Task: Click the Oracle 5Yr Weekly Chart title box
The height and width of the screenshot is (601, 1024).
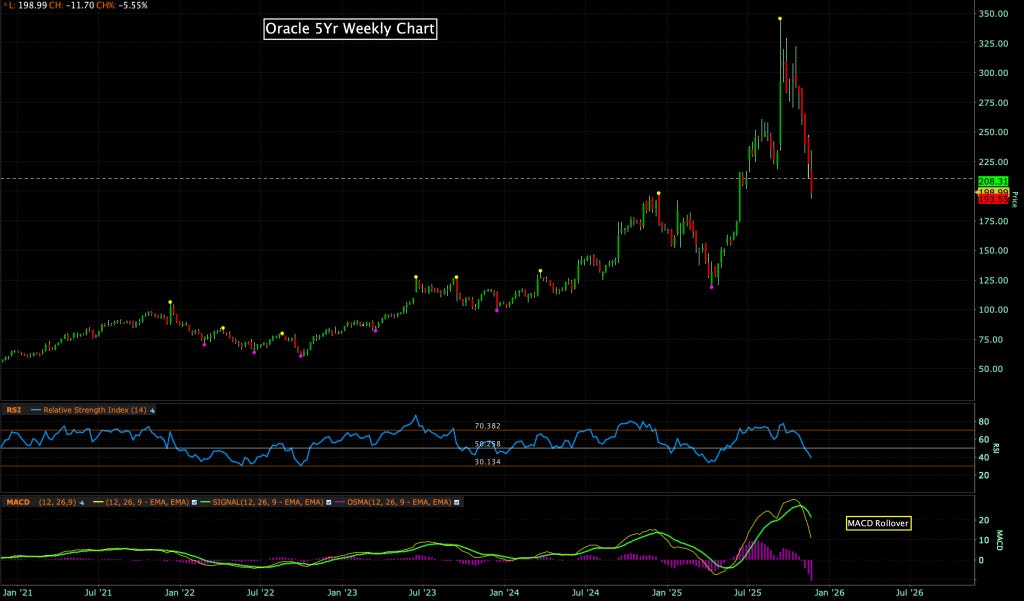Action: tap(348, 29)
